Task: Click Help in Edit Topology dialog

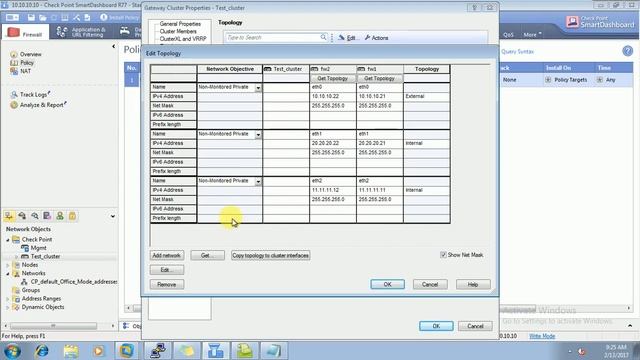Action: click(x=473, y=284)
